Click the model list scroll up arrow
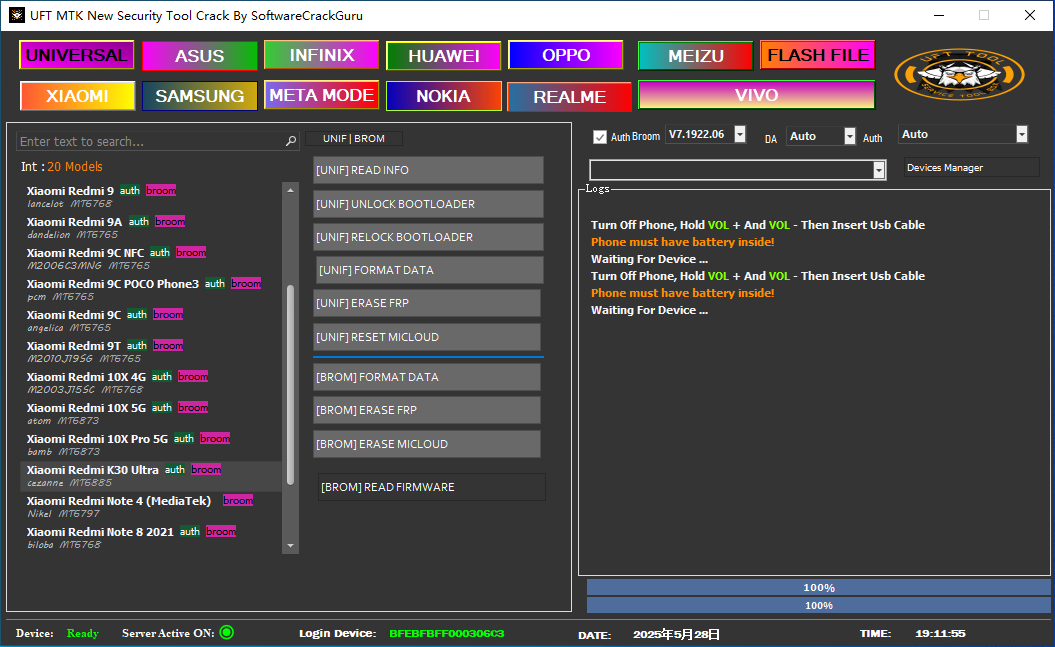 pos(291,190)
